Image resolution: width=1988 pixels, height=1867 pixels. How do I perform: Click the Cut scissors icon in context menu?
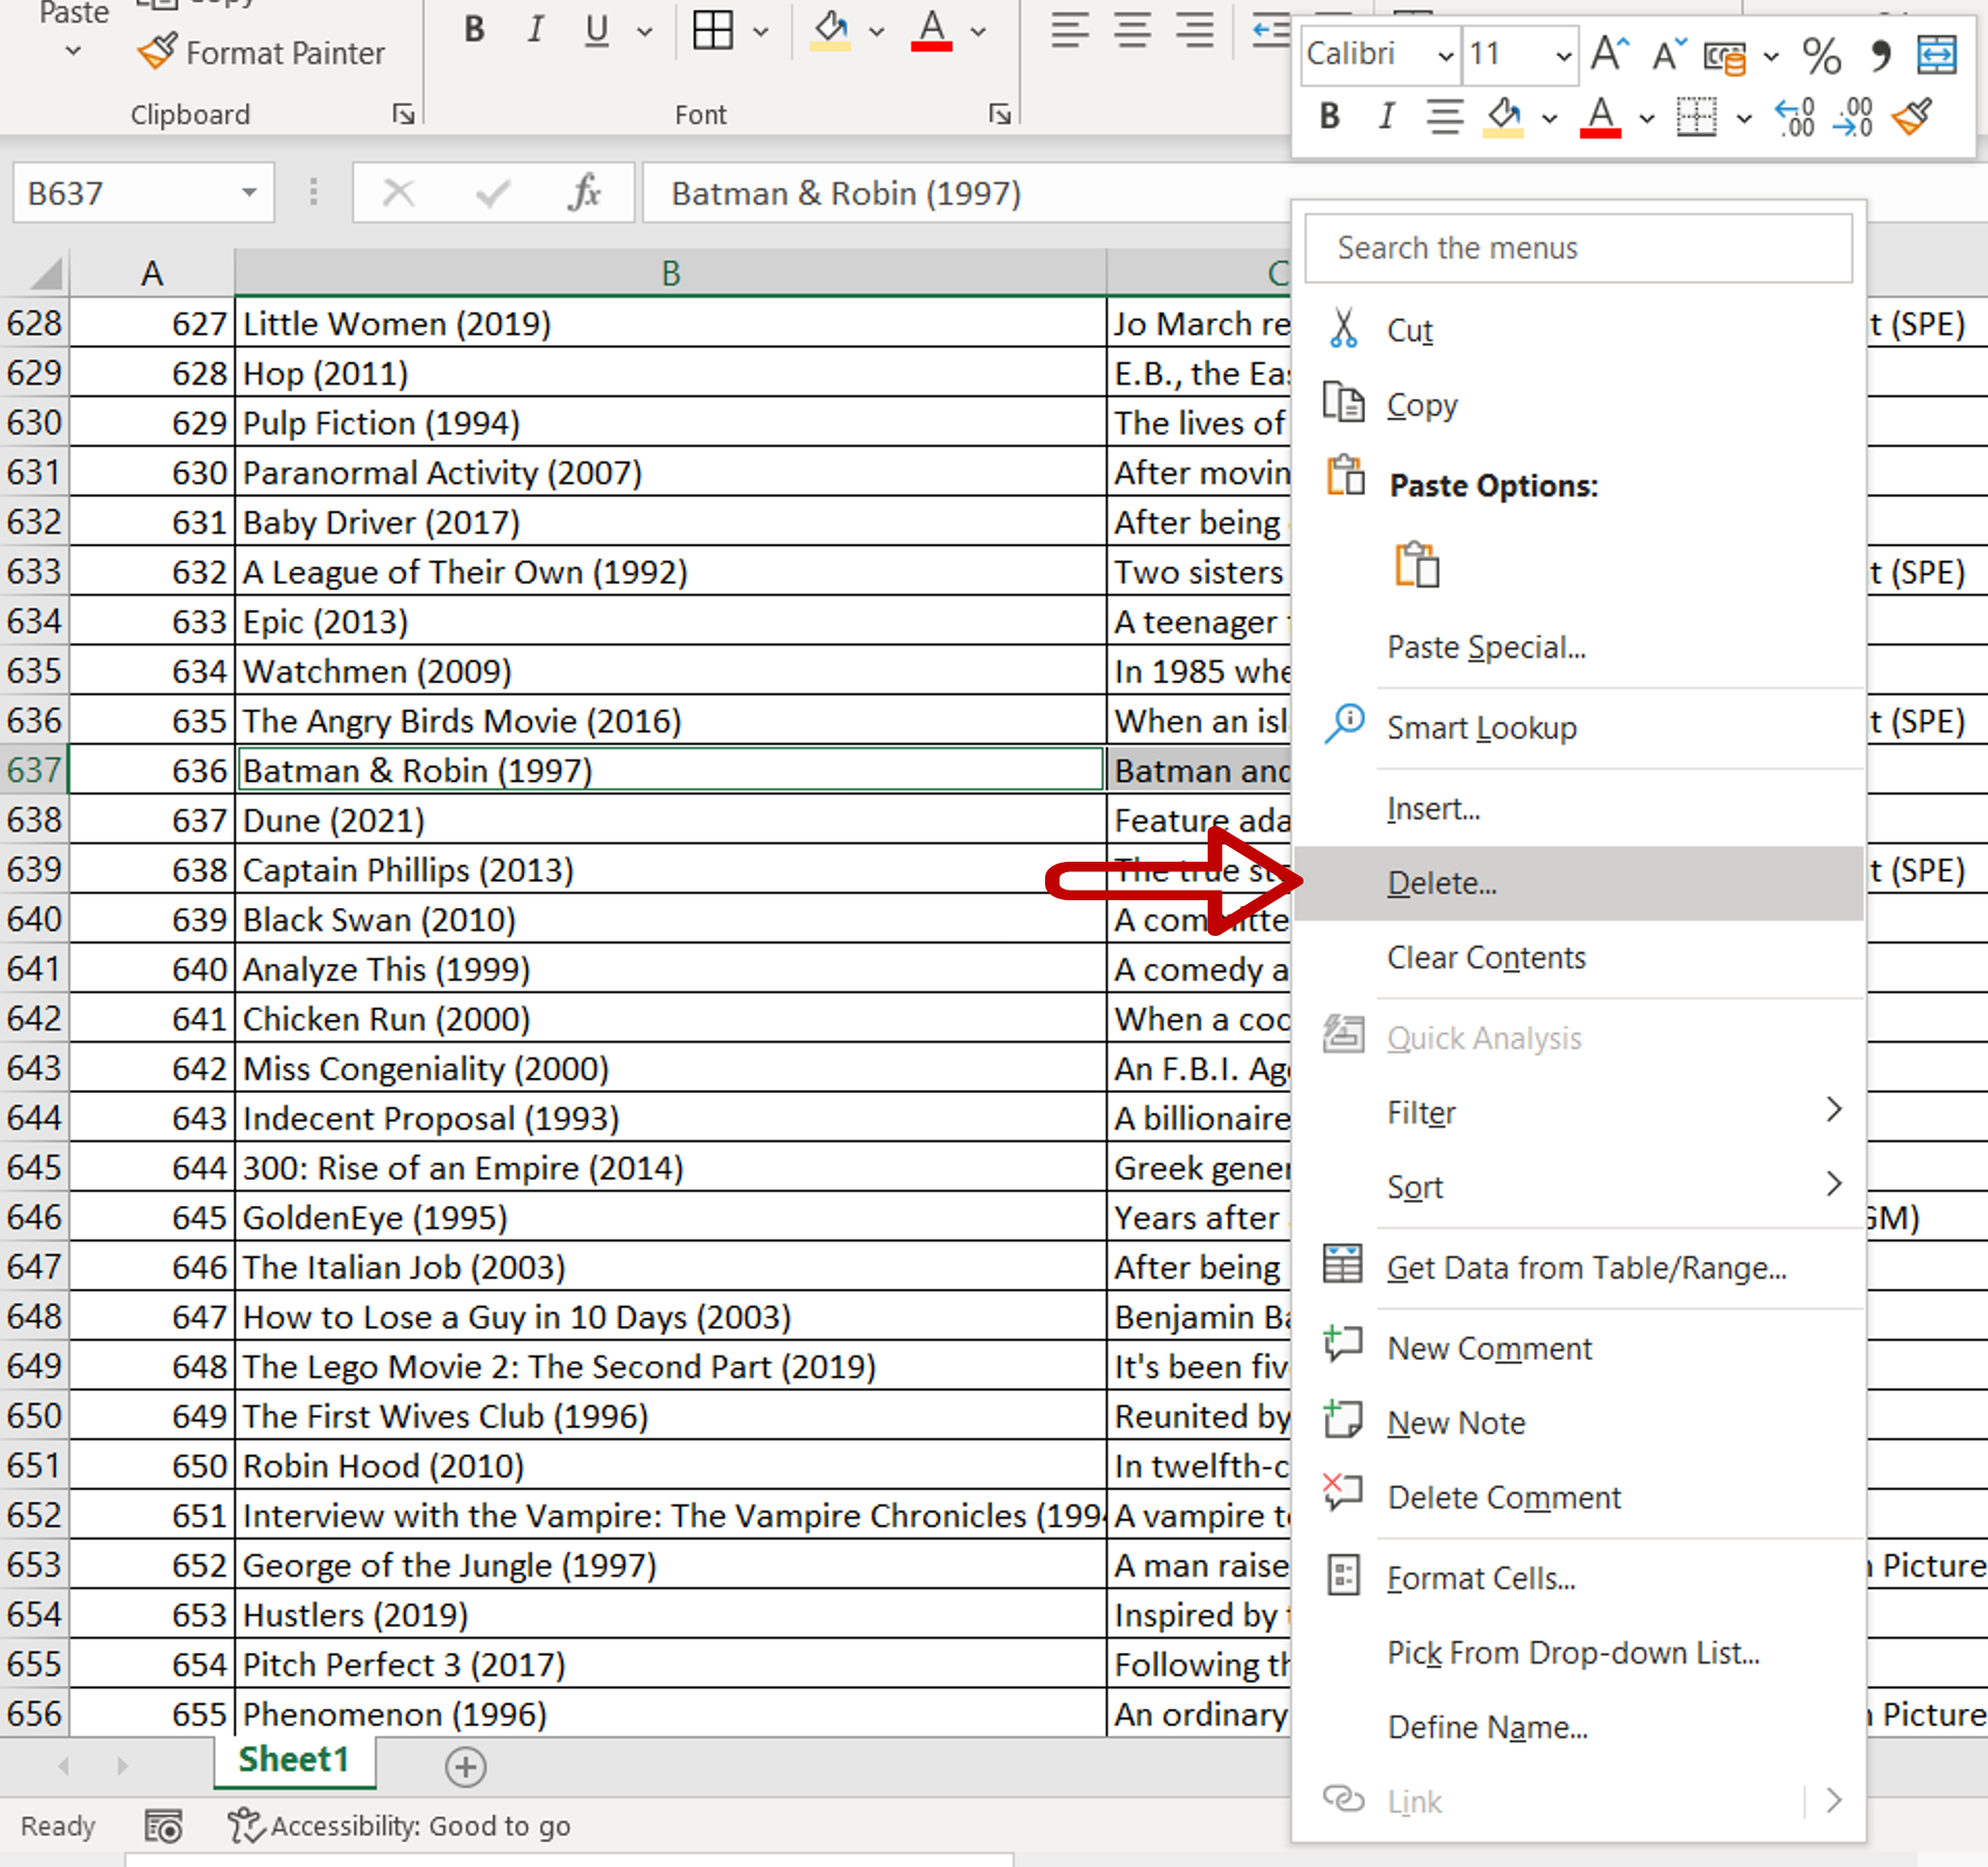coord(1343,329)
